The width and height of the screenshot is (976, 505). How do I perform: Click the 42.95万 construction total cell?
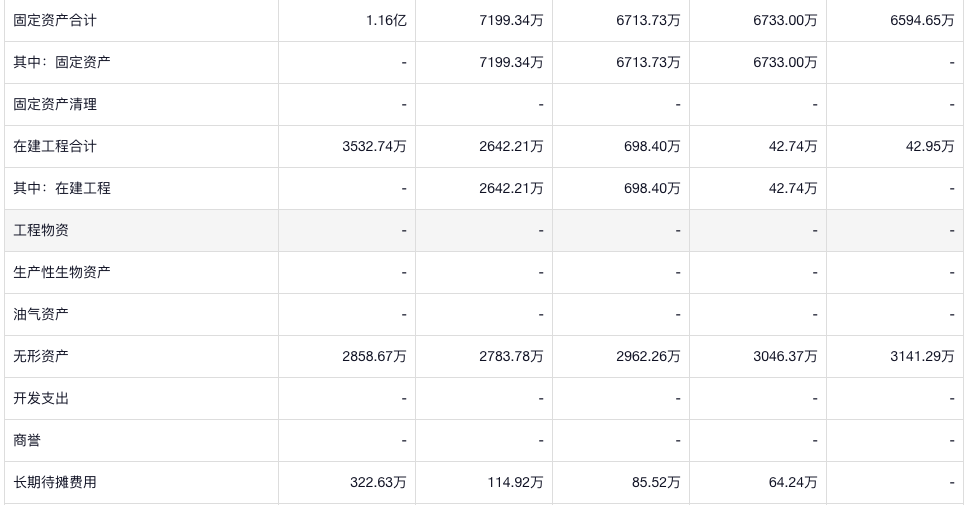tap(929, 146)
